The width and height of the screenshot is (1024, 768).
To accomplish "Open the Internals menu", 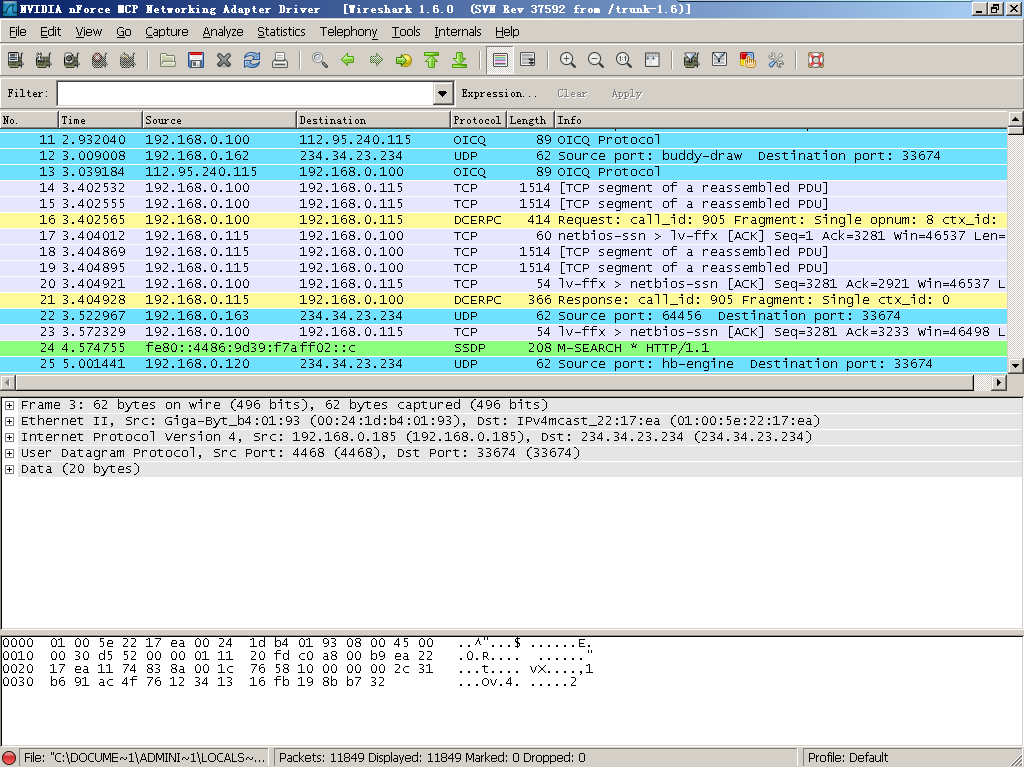I will (x=457, y=31).
